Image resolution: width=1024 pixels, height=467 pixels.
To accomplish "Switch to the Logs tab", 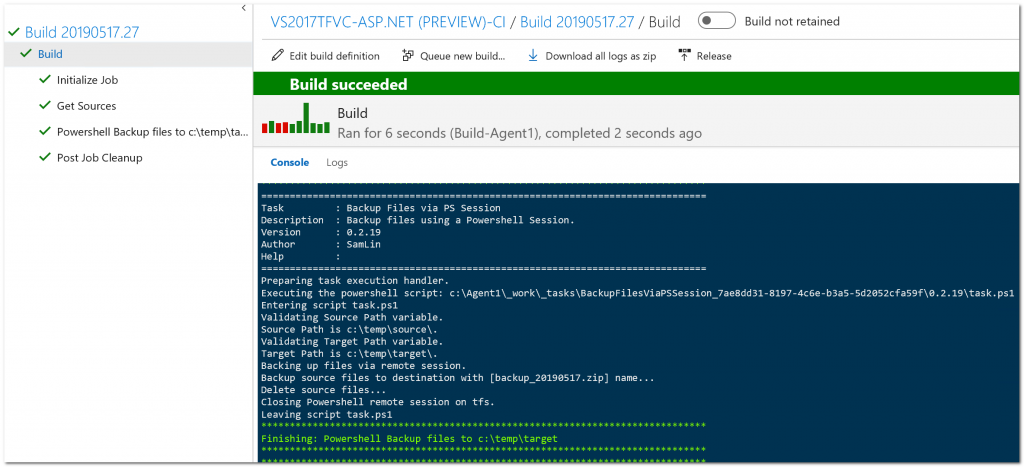I will 337,163.
